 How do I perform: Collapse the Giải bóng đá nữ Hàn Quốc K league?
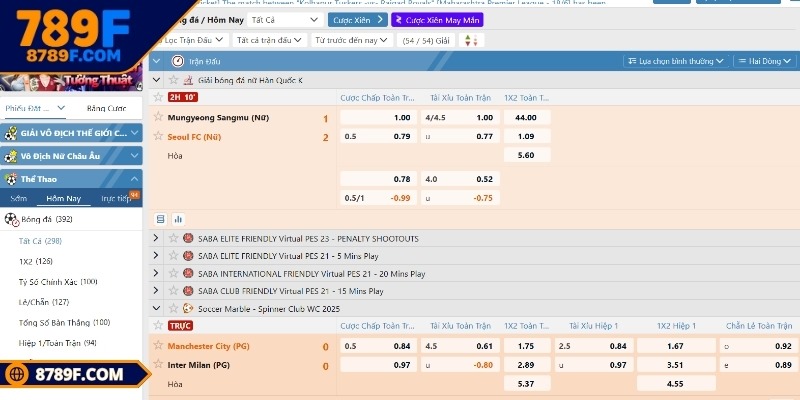coord(157,80)
